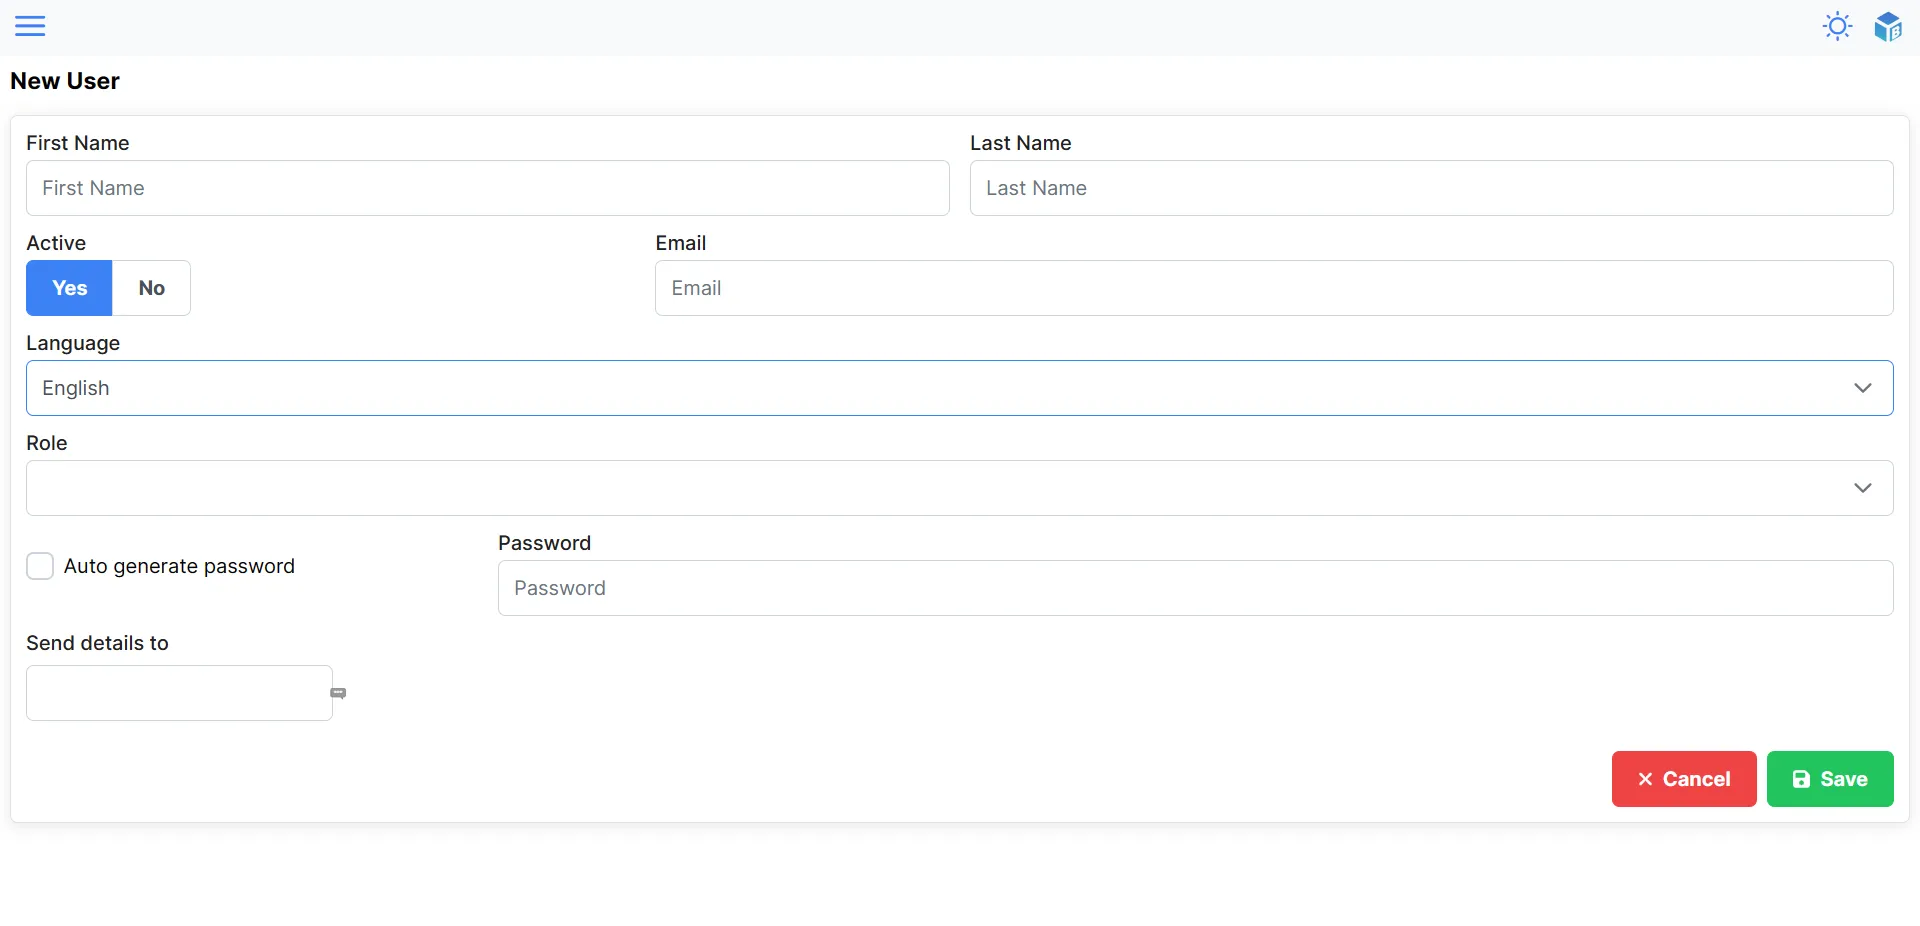Enable Auto generate password checkbox
The image size is (1920, 926).
coord(40,566)
